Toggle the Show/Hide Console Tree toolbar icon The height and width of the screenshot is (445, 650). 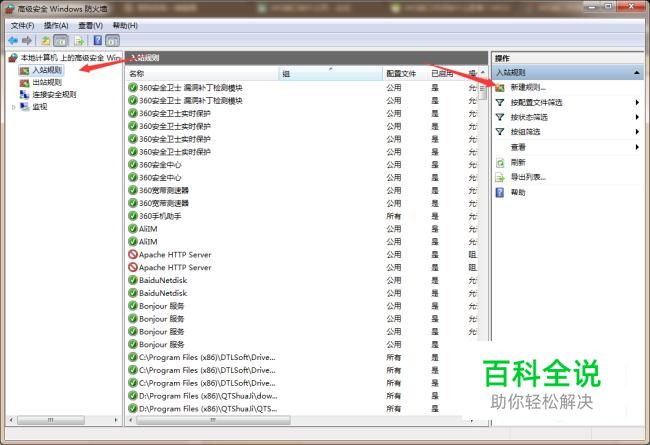pyautogui.click(x=61, y=40)
